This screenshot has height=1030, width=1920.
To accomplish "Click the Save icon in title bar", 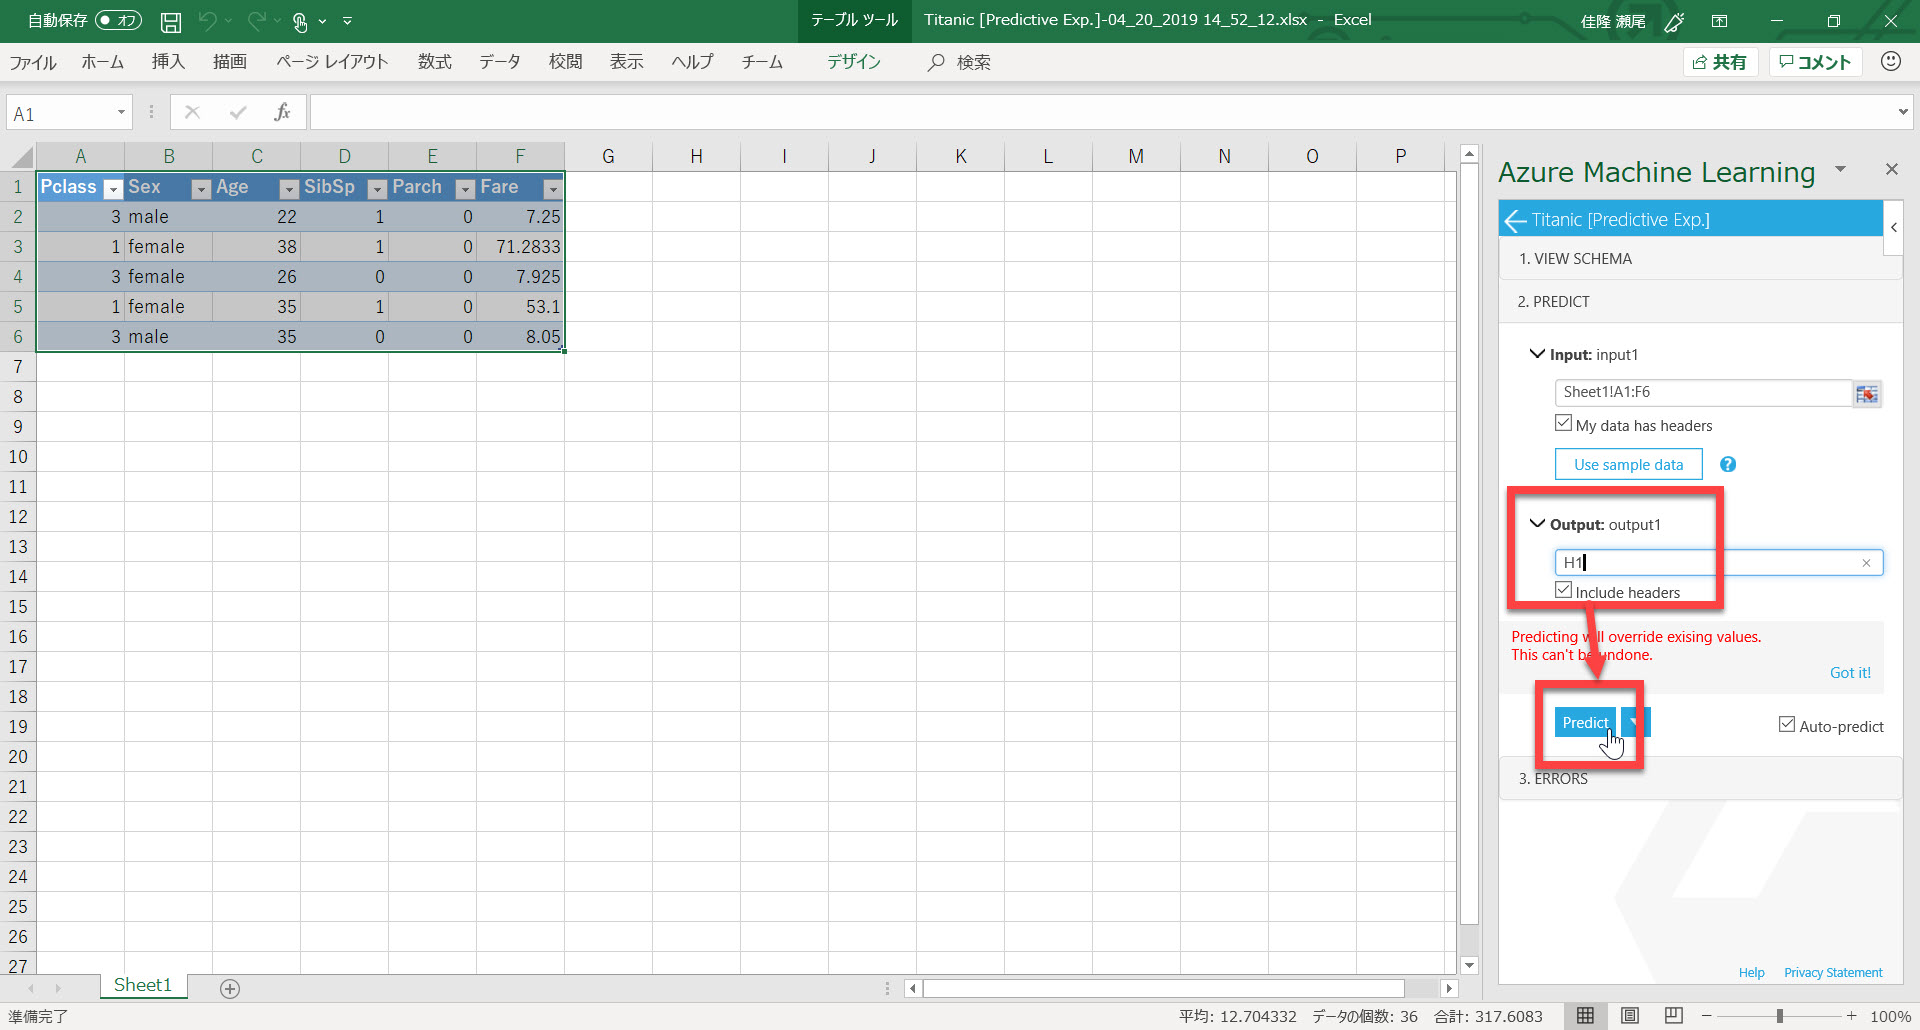I will click(171, 21).
